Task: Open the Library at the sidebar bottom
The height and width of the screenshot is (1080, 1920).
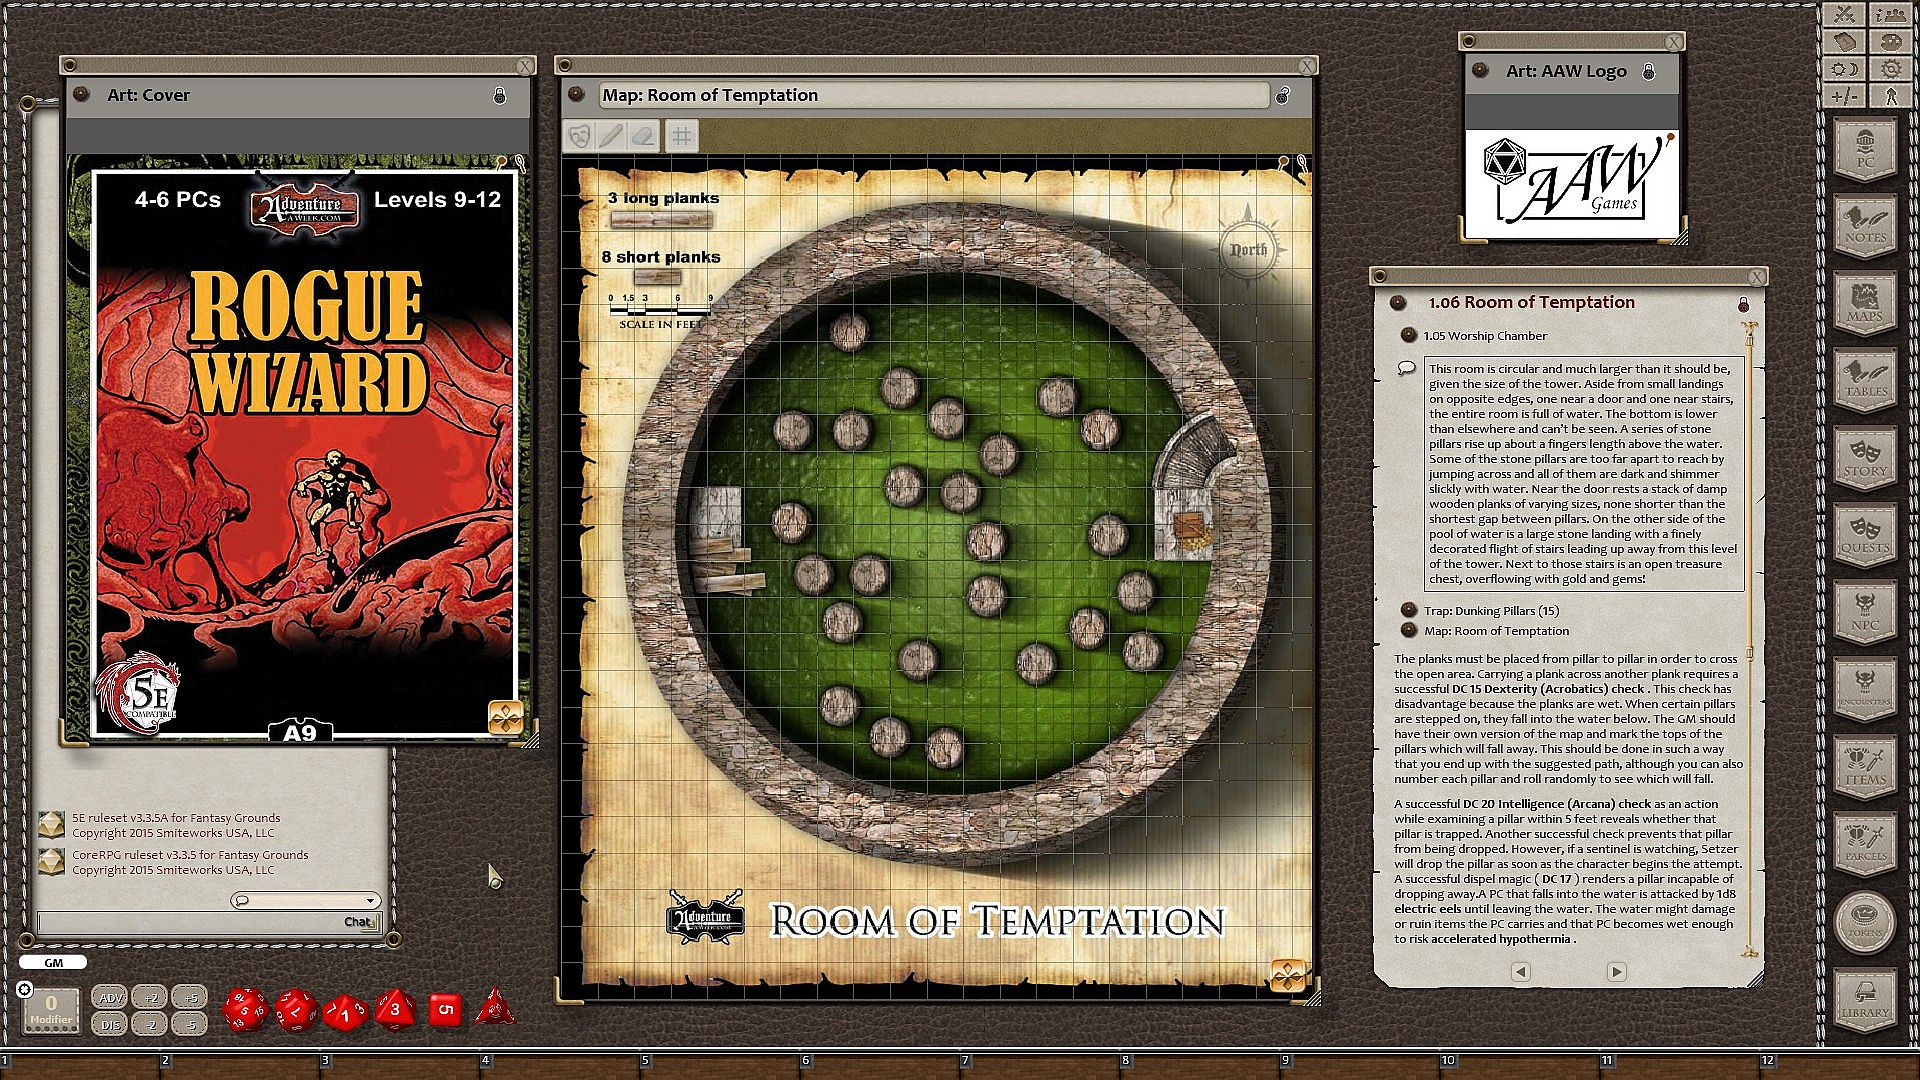Action: [1864, 998]
